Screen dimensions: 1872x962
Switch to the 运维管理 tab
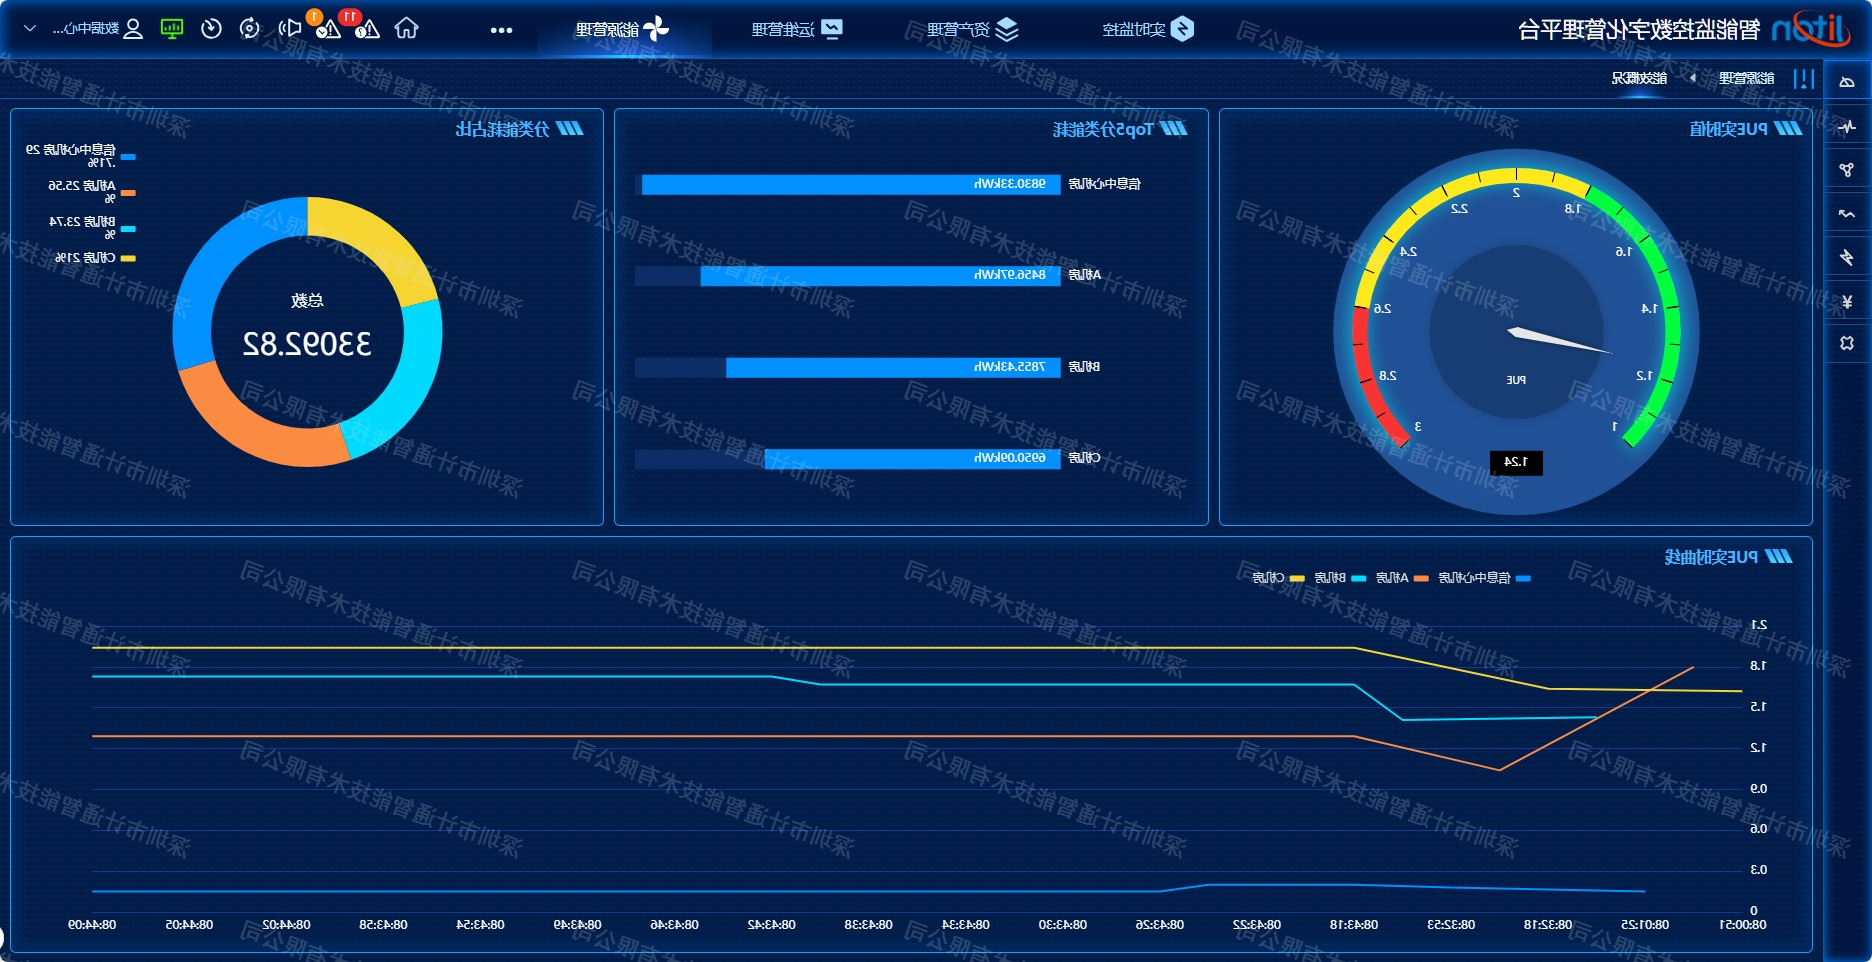[x=796, y=30]
